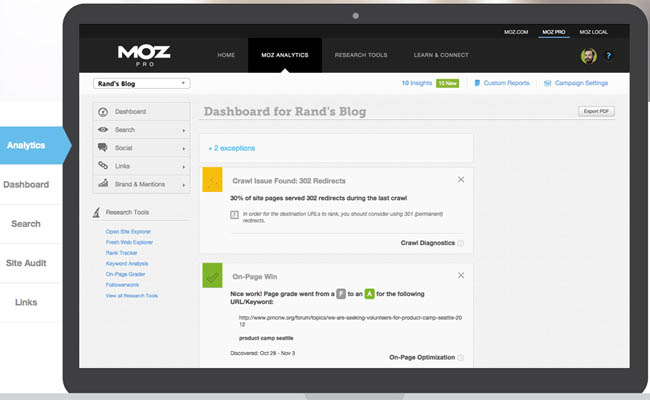Click the 'Crawl Issue Found: 302 Redirects' title
Image resolution: width=650 pixels, height=400 pixels.
[x=289, y=181]
